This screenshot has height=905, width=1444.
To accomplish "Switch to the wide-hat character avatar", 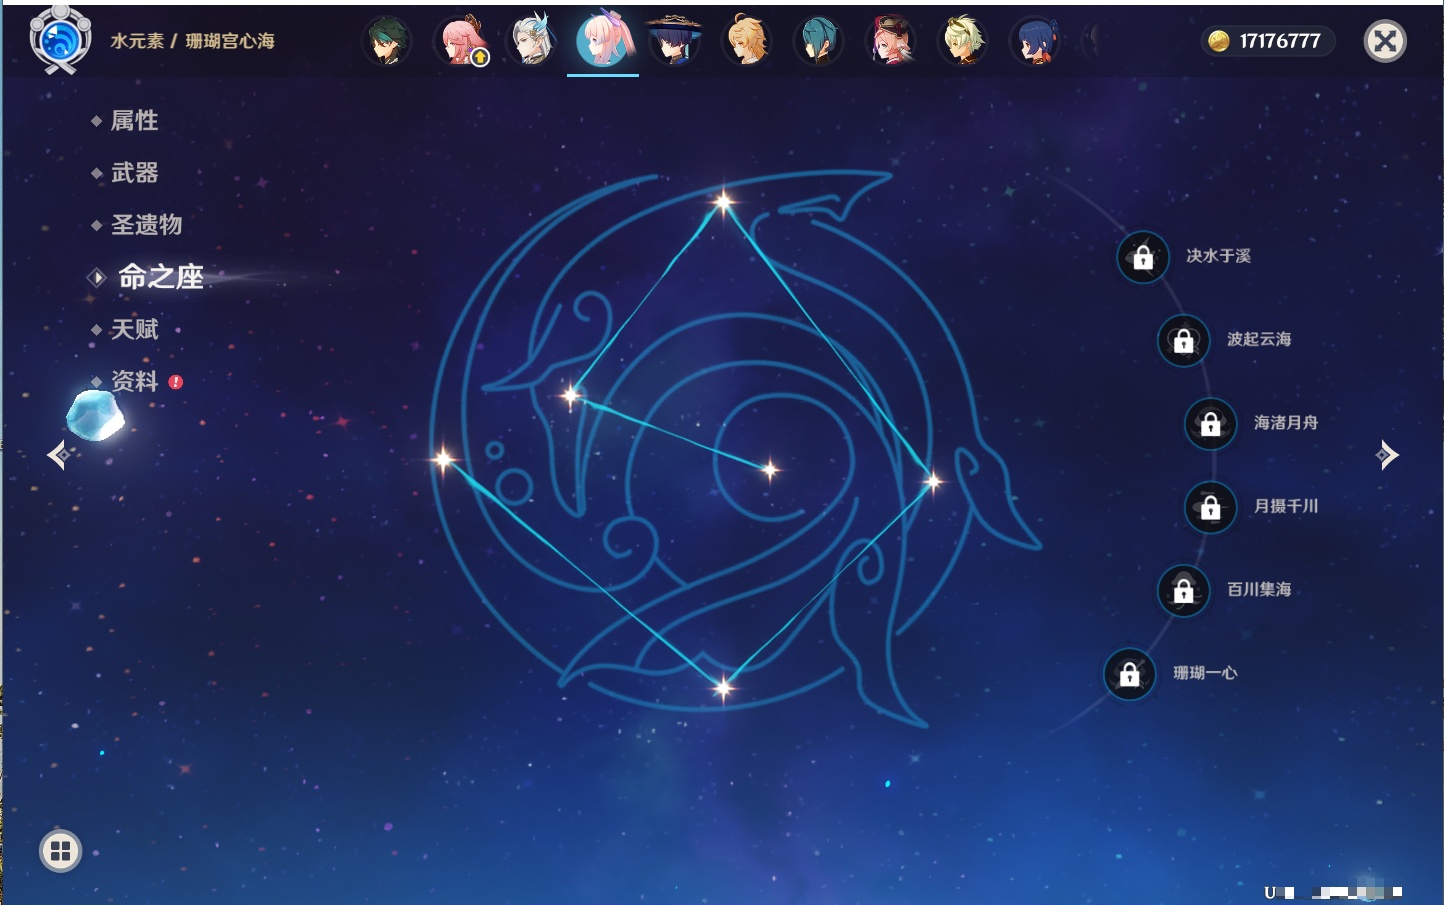I will click(675, 41).
